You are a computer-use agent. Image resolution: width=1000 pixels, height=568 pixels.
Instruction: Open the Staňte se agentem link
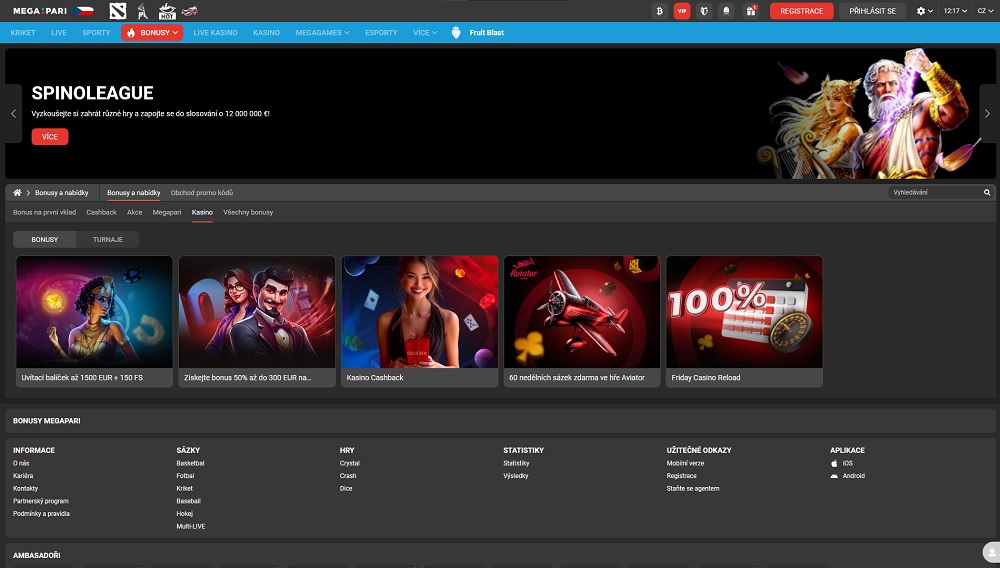pyautogui.click(x=693, y=489)
